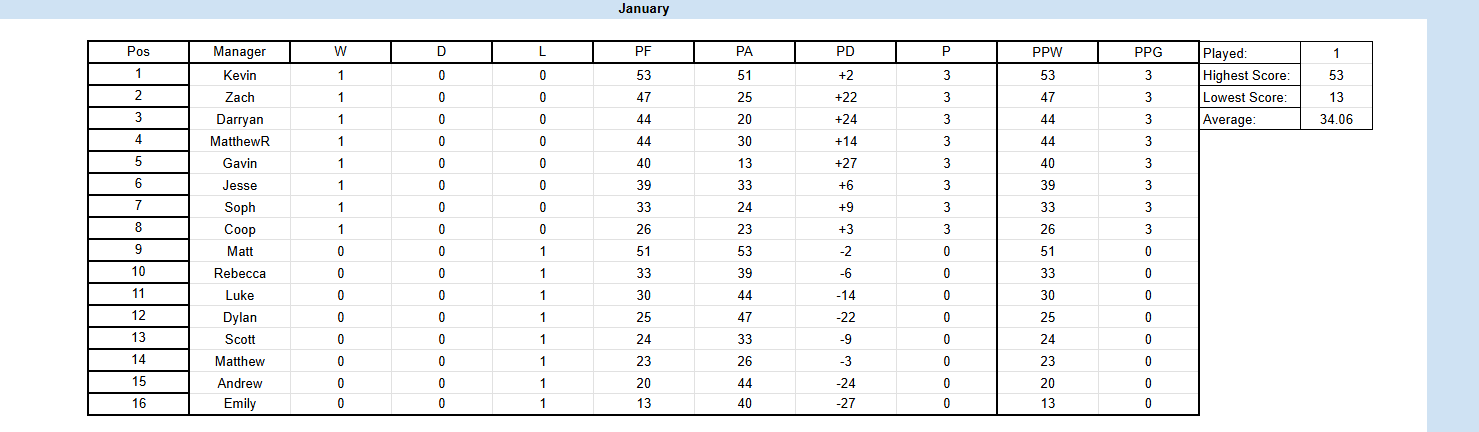Viewport: 1479px width, 432px height.
Task: Select the Lowest Score label cell
Action: click(x=1249, y=97)
